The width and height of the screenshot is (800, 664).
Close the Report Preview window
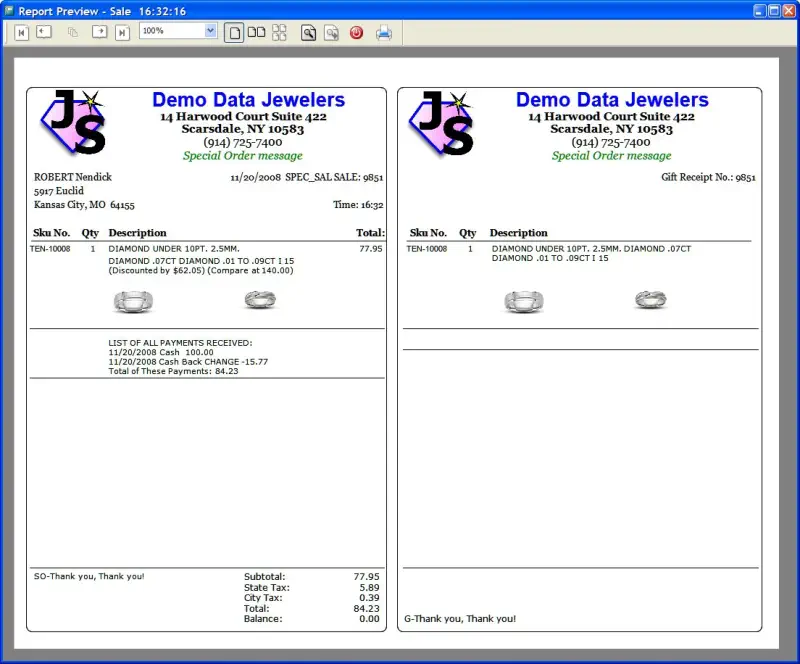pyautogui.click(x=789, y=11)
